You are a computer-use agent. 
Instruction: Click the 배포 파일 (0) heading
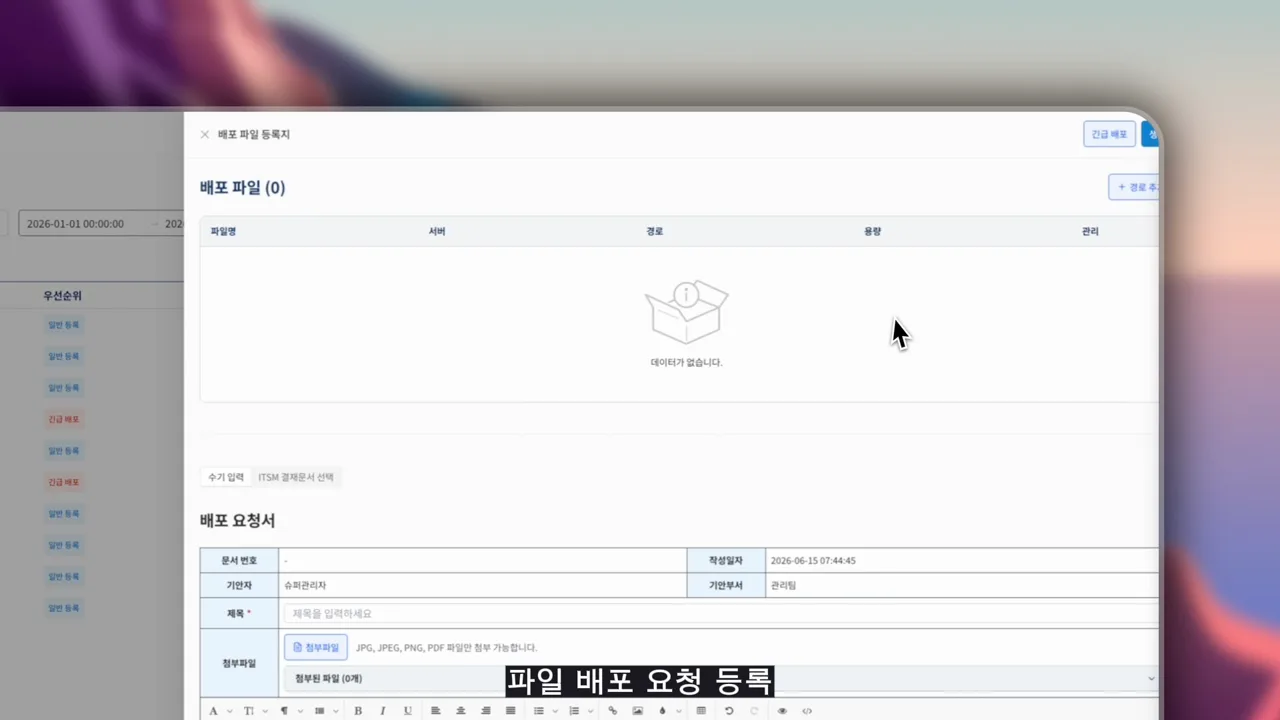pyautogui.click(x=242, y=188)
